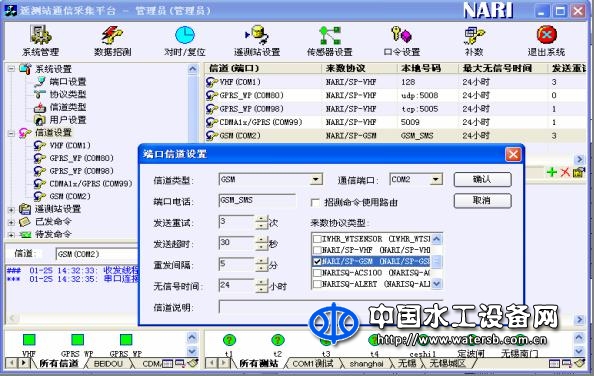594x376 pixels.
Task: Select 协议类型 tree node
Action: pos(67,94)
